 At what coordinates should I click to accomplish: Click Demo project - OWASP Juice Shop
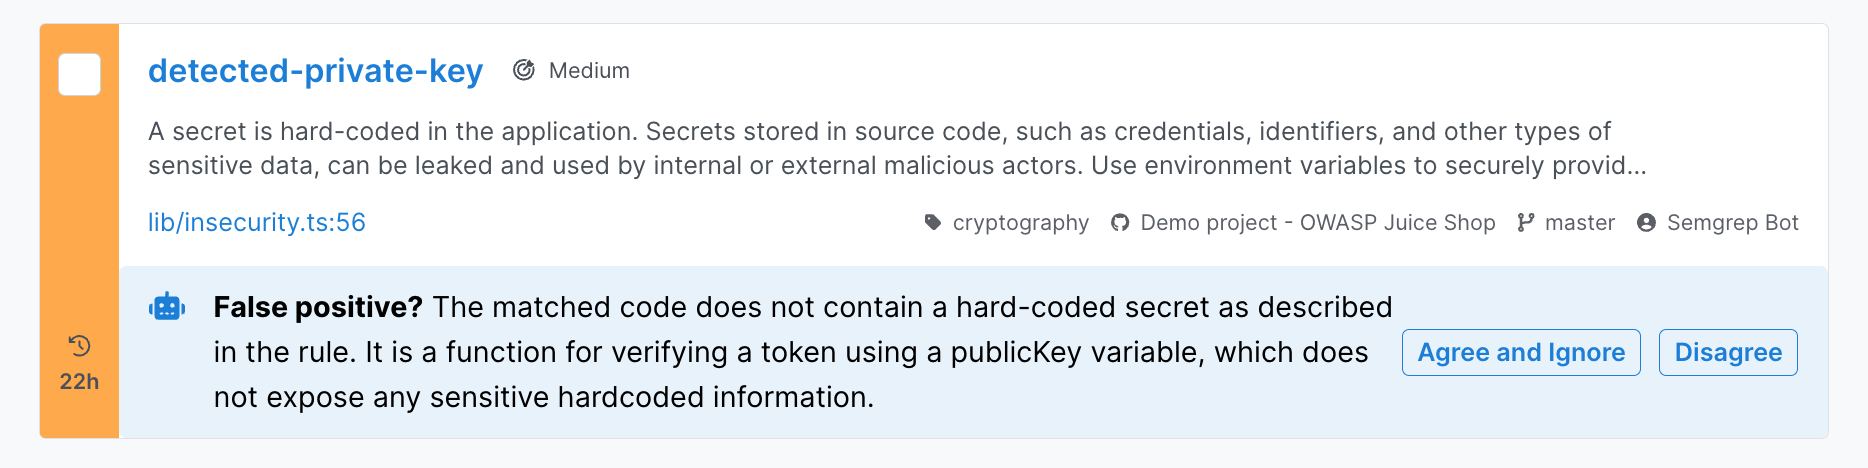1317,222
